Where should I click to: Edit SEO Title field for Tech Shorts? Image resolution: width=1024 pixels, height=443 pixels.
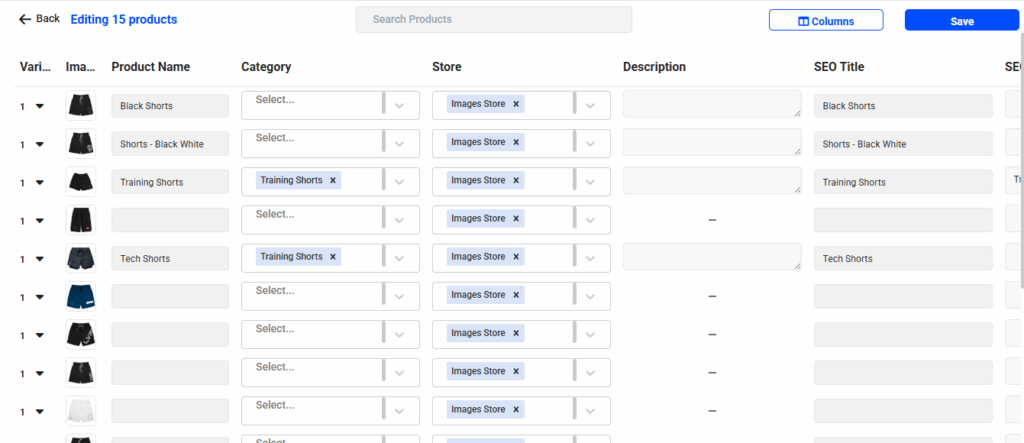tap(903, 258)
